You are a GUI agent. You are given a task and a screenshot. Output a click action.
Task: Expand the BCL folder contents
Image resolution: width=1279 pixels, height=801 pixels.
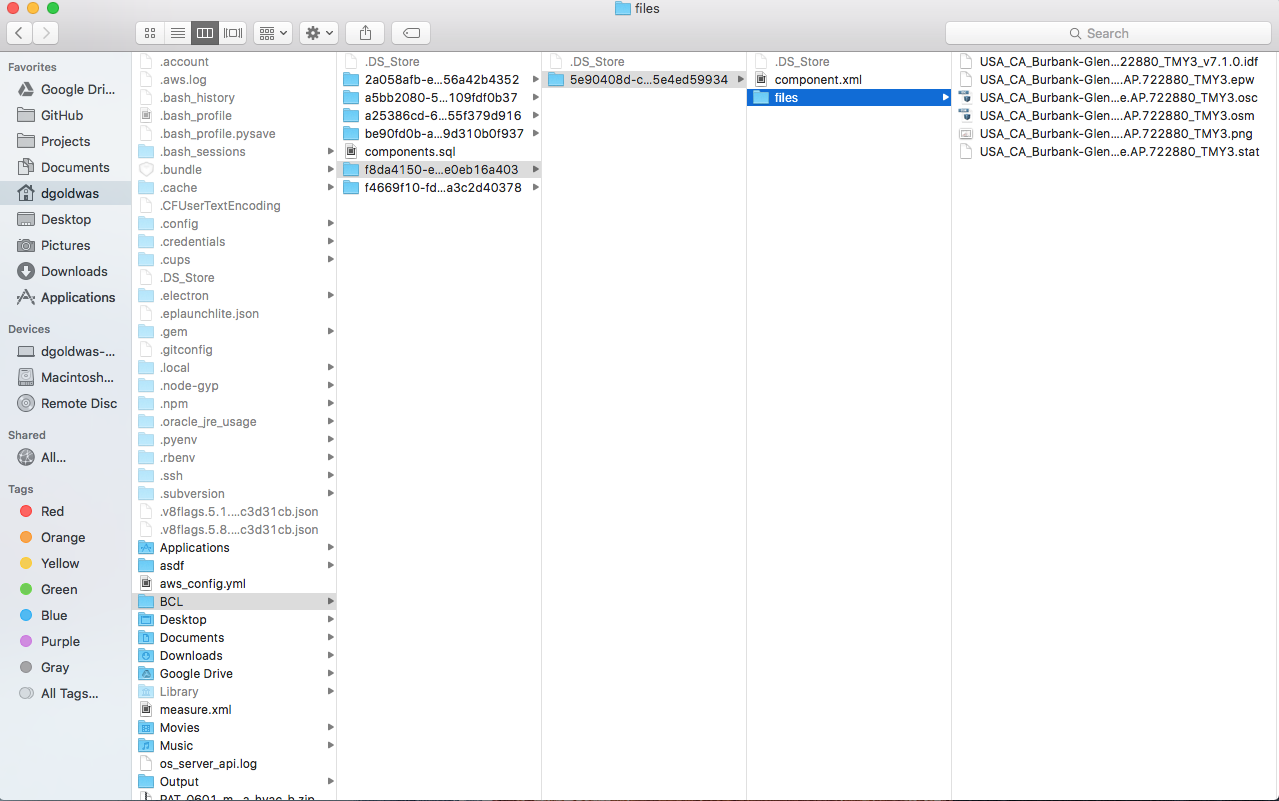tap(330, 601)
